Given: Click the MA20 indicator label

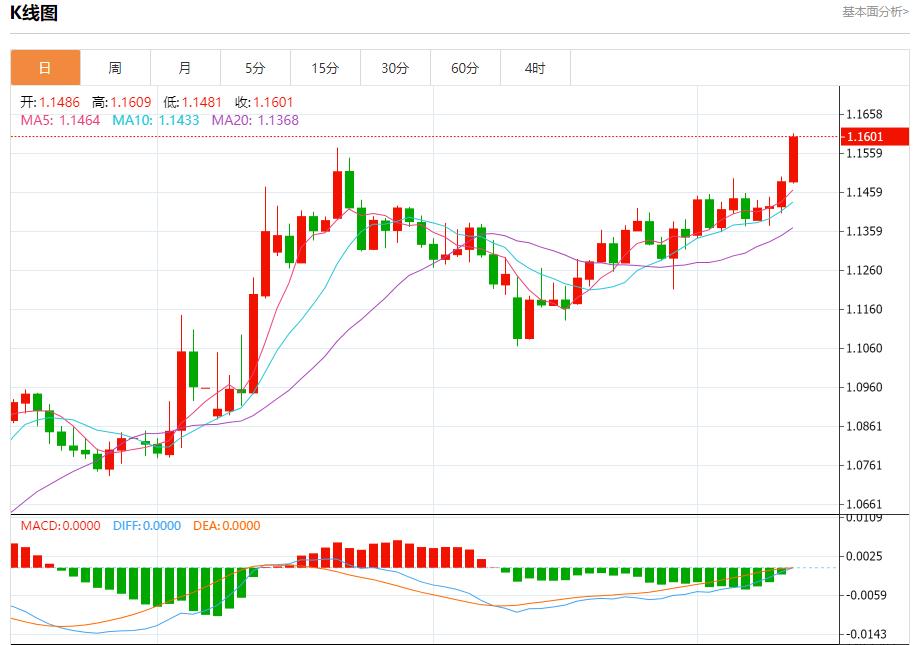Looking at the screenshot, I should pos(255,120).
